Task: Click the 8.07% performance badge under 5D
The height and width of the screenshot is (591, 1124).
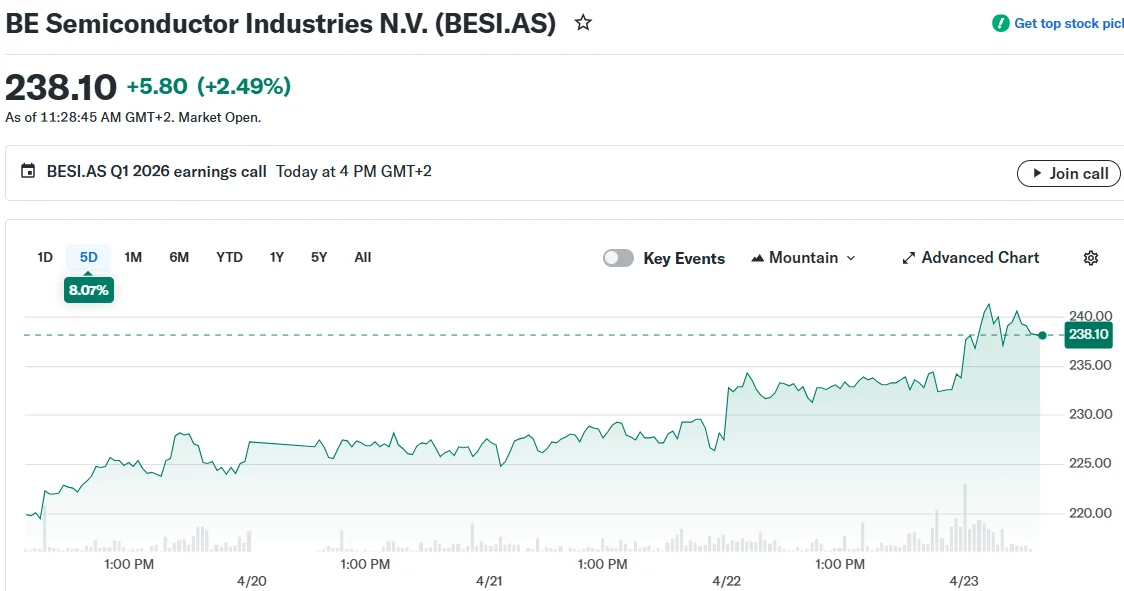Action: pos(88,289)
